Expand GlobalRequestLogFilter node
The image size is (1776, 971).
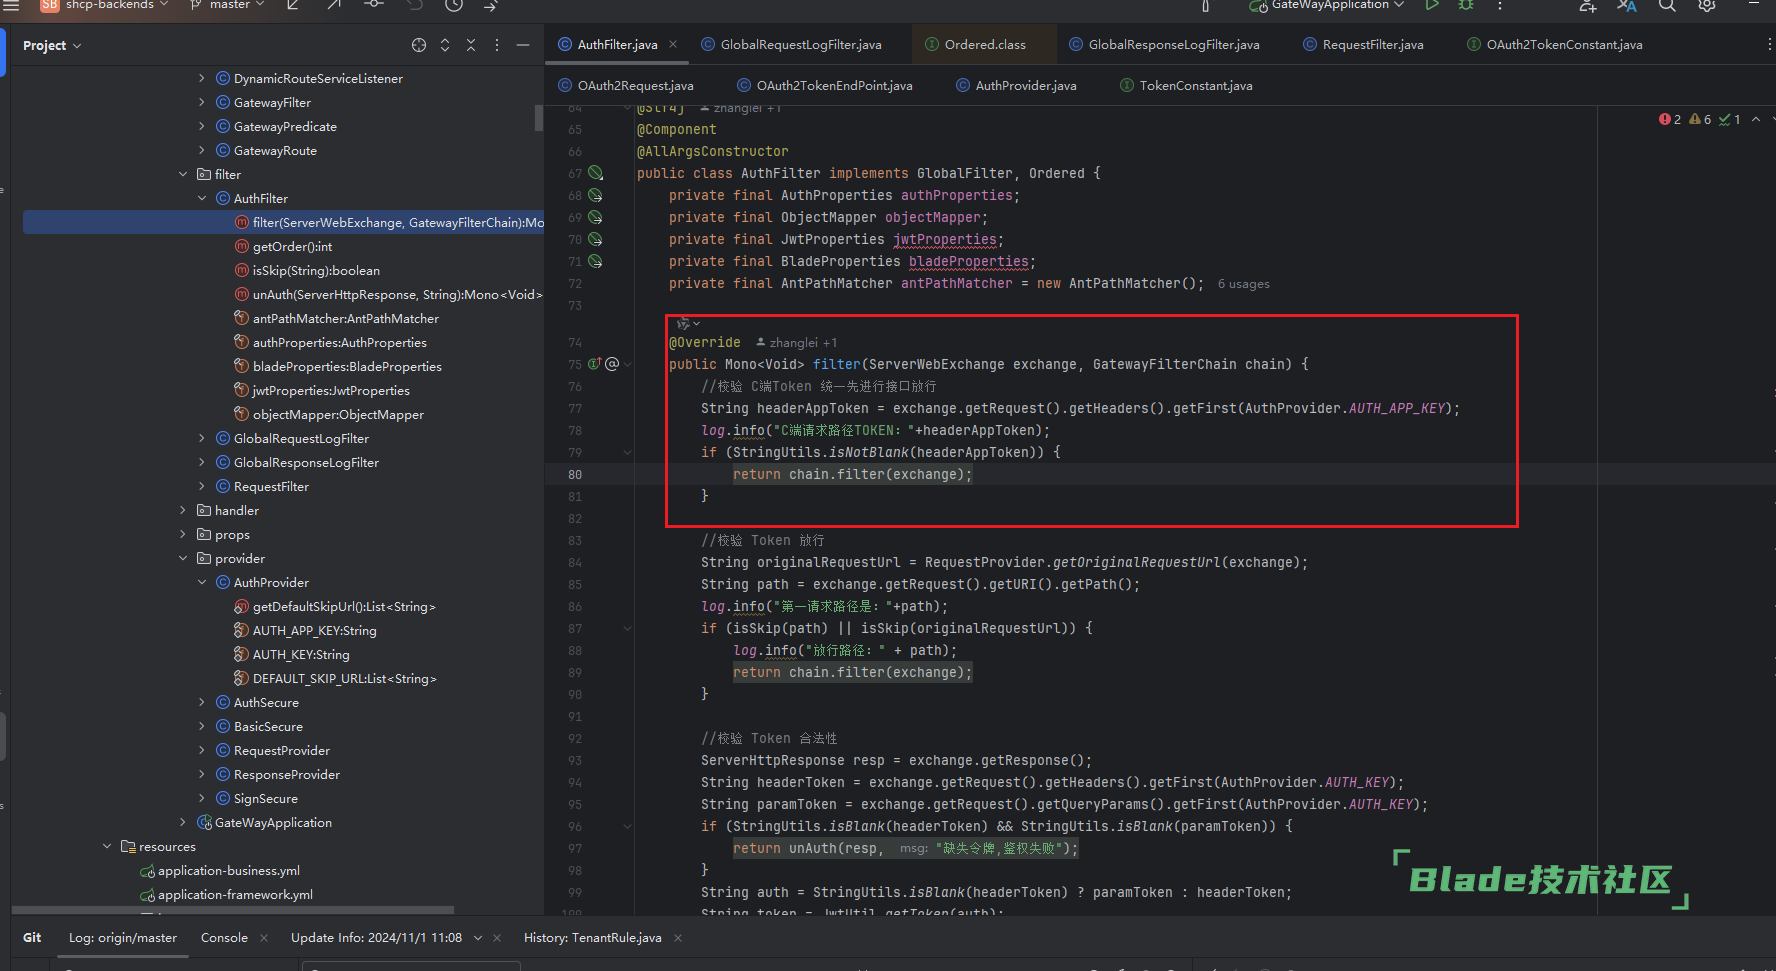(202, 438)
